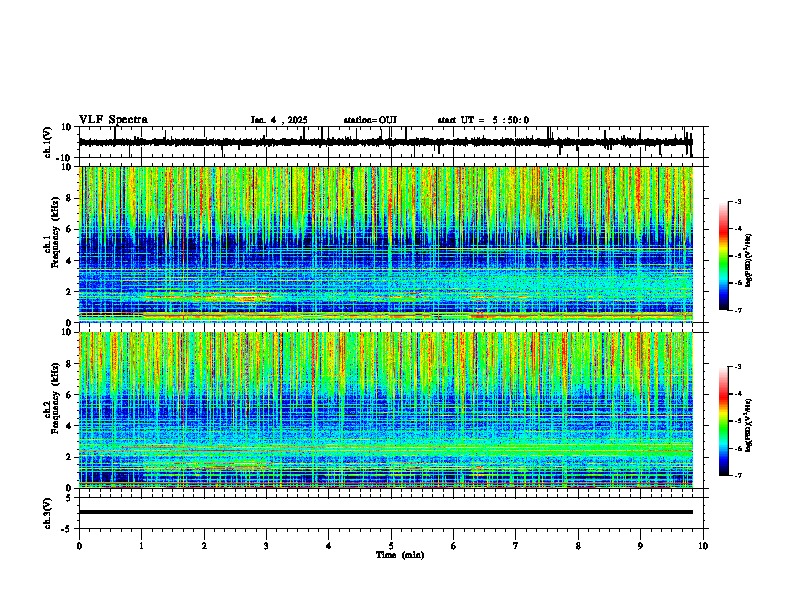Click the 2 kHz tick label on ch.1 spectrogram

coord(69,291)
